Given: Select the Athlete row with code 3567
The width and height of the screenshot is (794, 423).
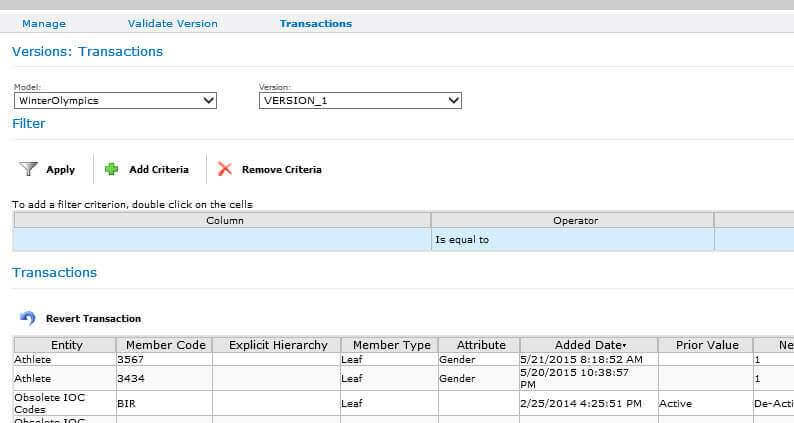Looking at the screenshot, I should (x=404, y=359).
